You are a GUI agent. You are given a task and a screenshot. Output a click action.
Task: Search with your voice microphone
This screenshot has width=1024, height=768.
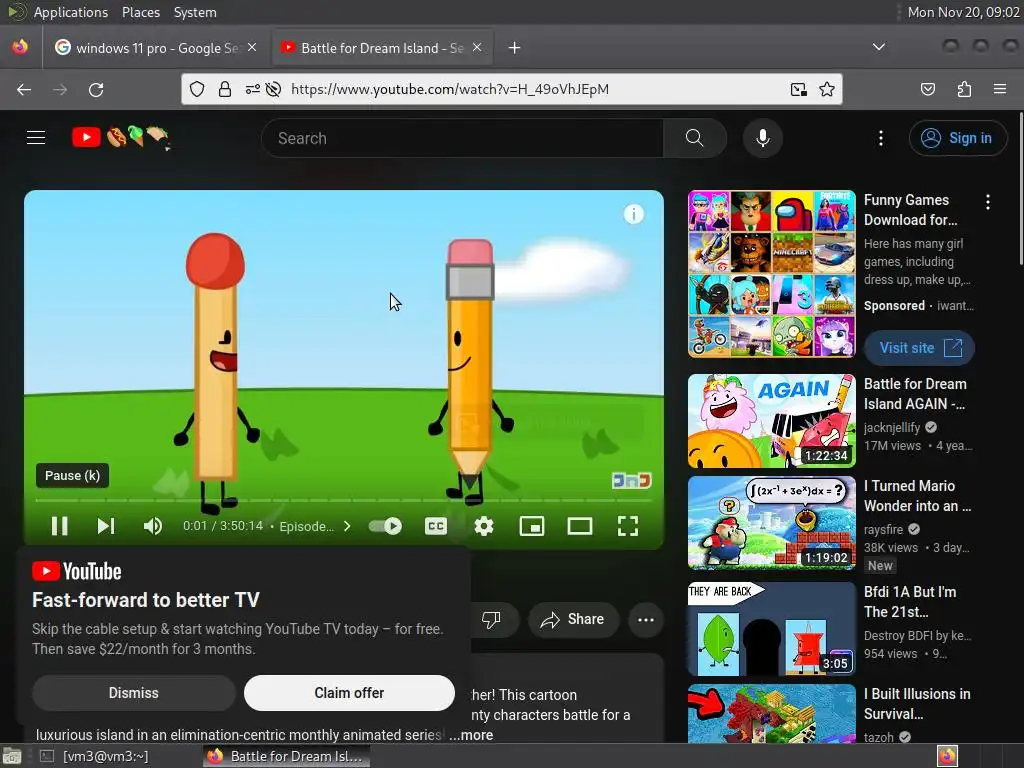tap(762, 138)
